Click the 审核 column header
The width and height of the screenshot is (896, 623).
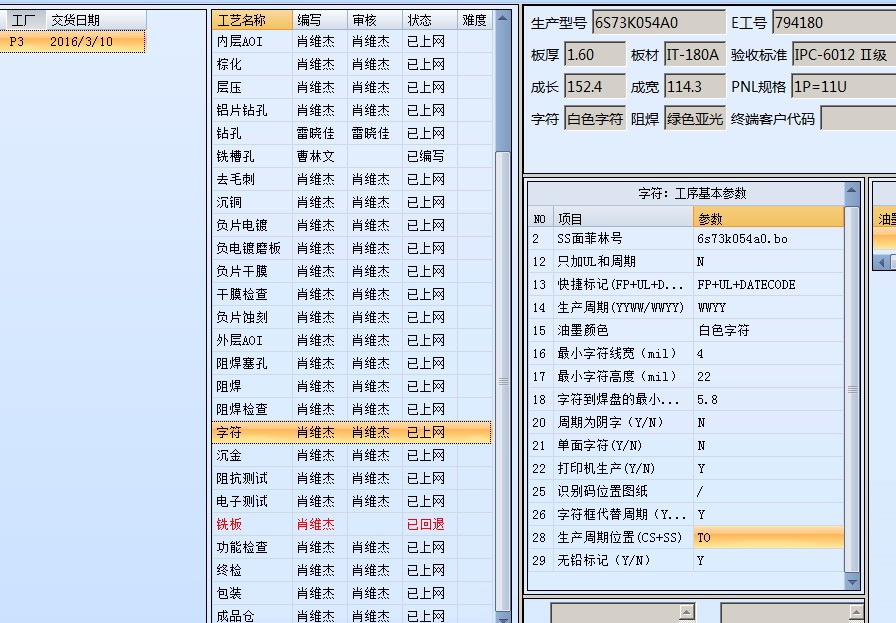pyautogui.click(x=374, y=20)
